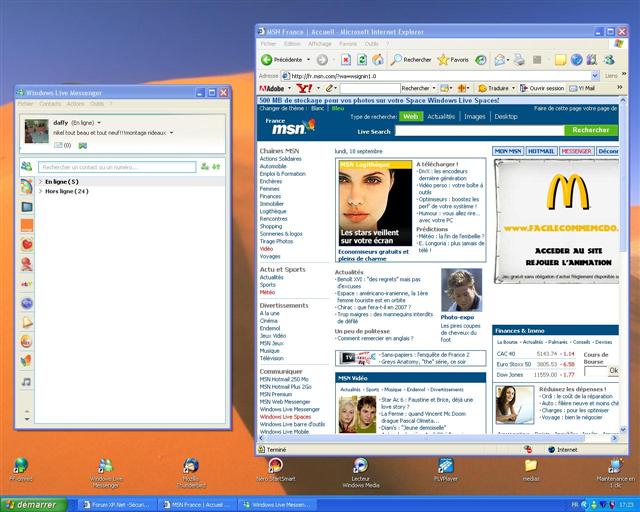Click the démarrer Start button
Screen dimensions: 640x512
click(33, 505)
